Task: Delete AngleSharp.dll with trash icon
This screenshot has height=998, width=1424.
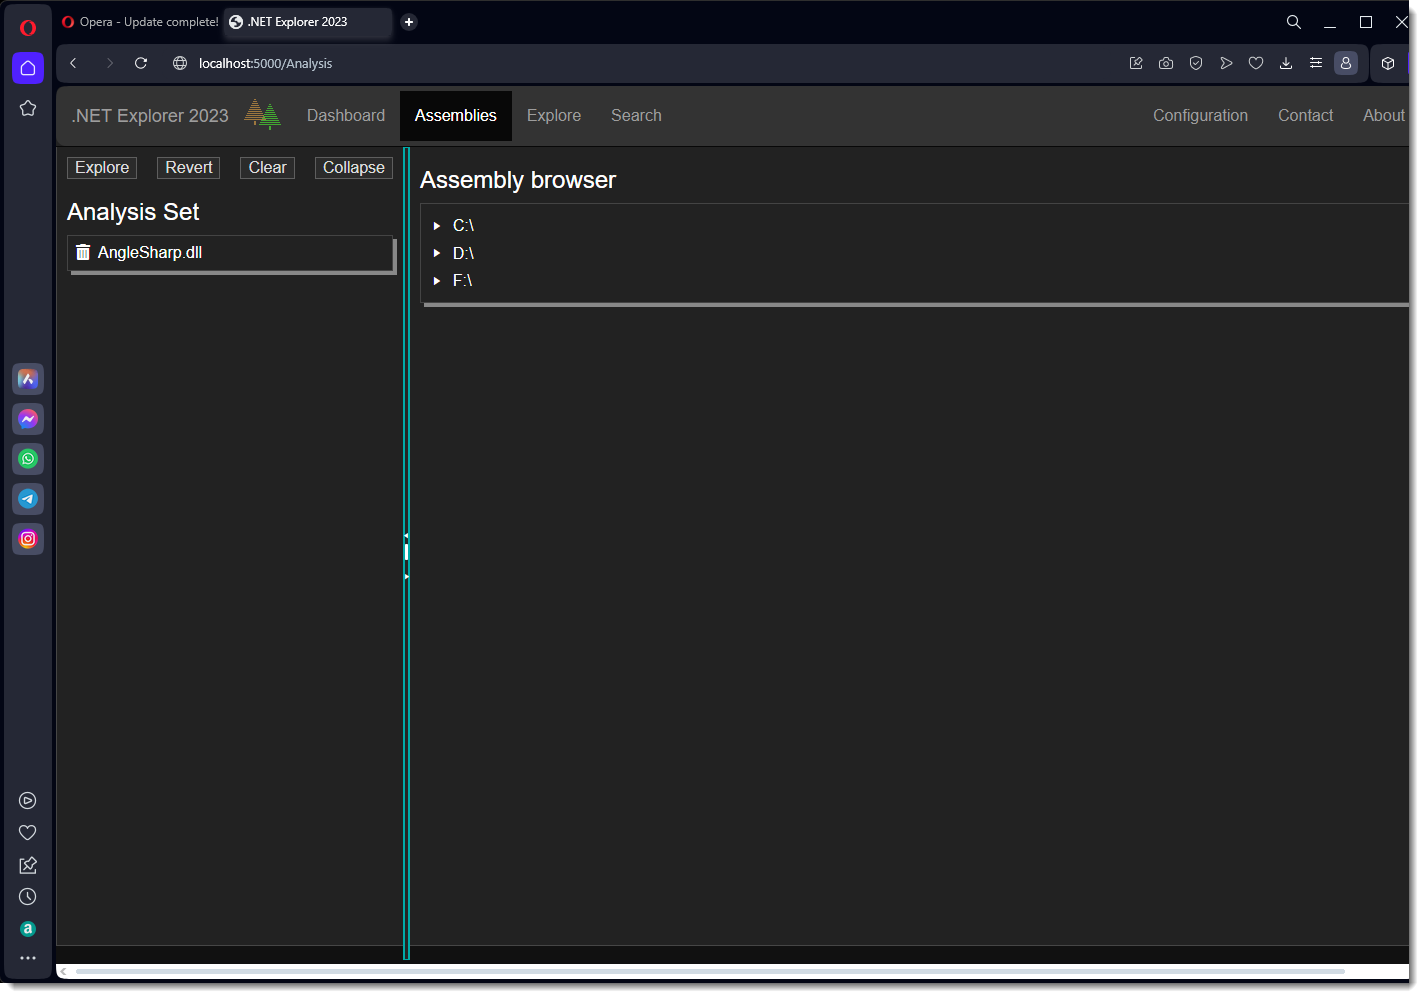Action: click(83, 252)
